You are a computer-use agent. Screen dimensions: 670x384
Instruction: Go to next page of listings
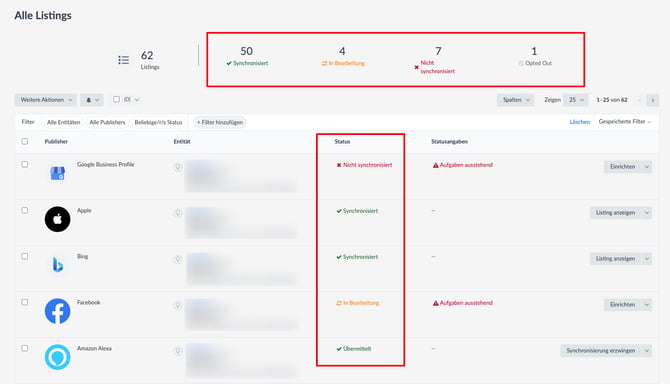tap(652, 100)
